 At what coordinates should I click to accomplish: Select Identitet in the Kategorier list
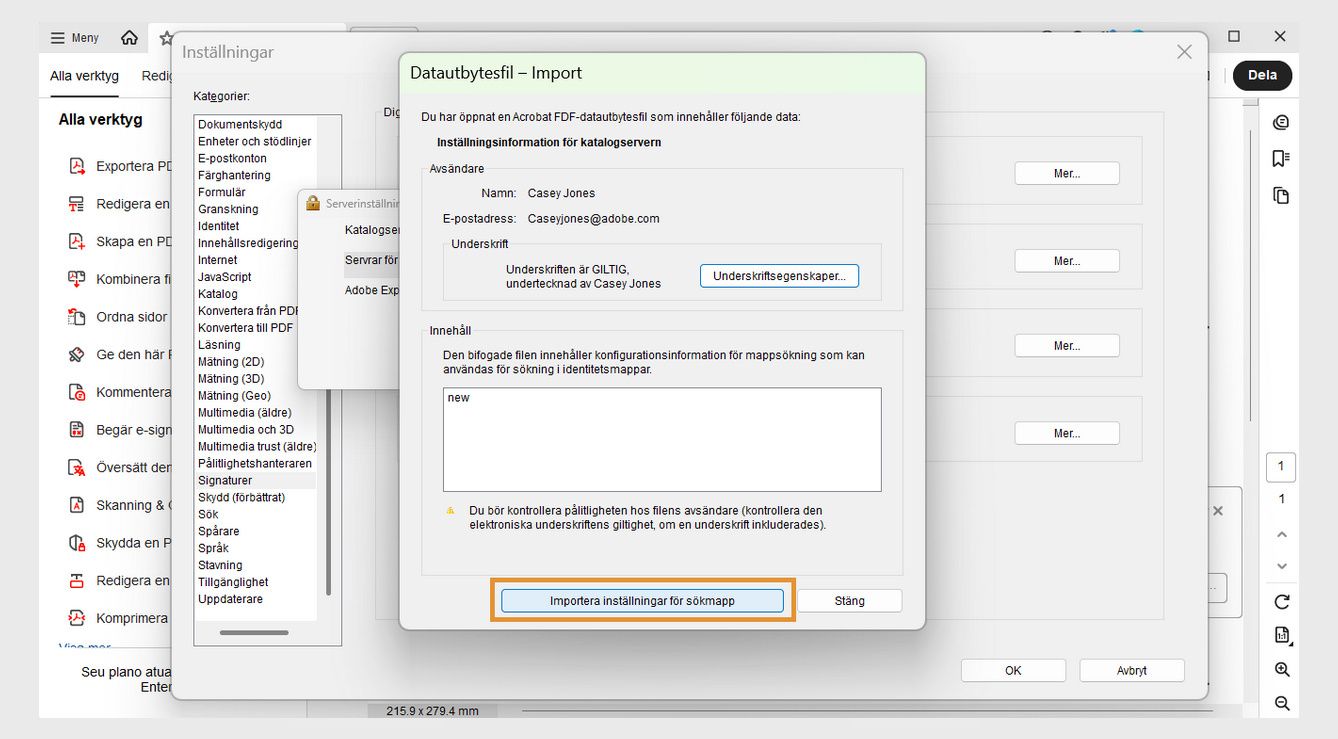click(221, 225)
